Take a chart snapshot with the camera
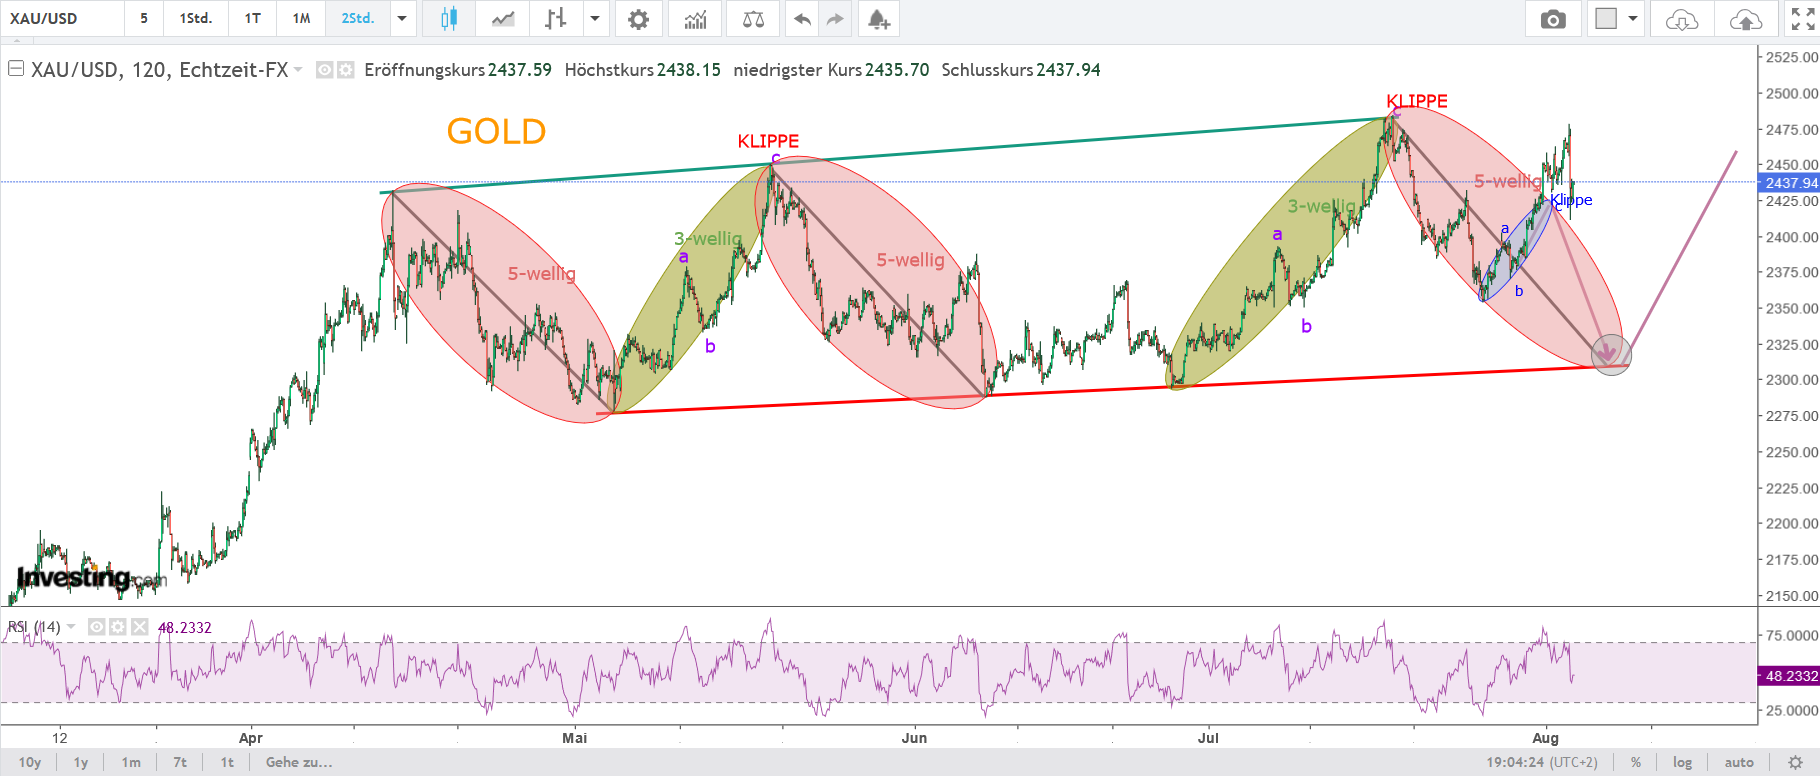1820x776 pixels. (x=1553, y=19)
